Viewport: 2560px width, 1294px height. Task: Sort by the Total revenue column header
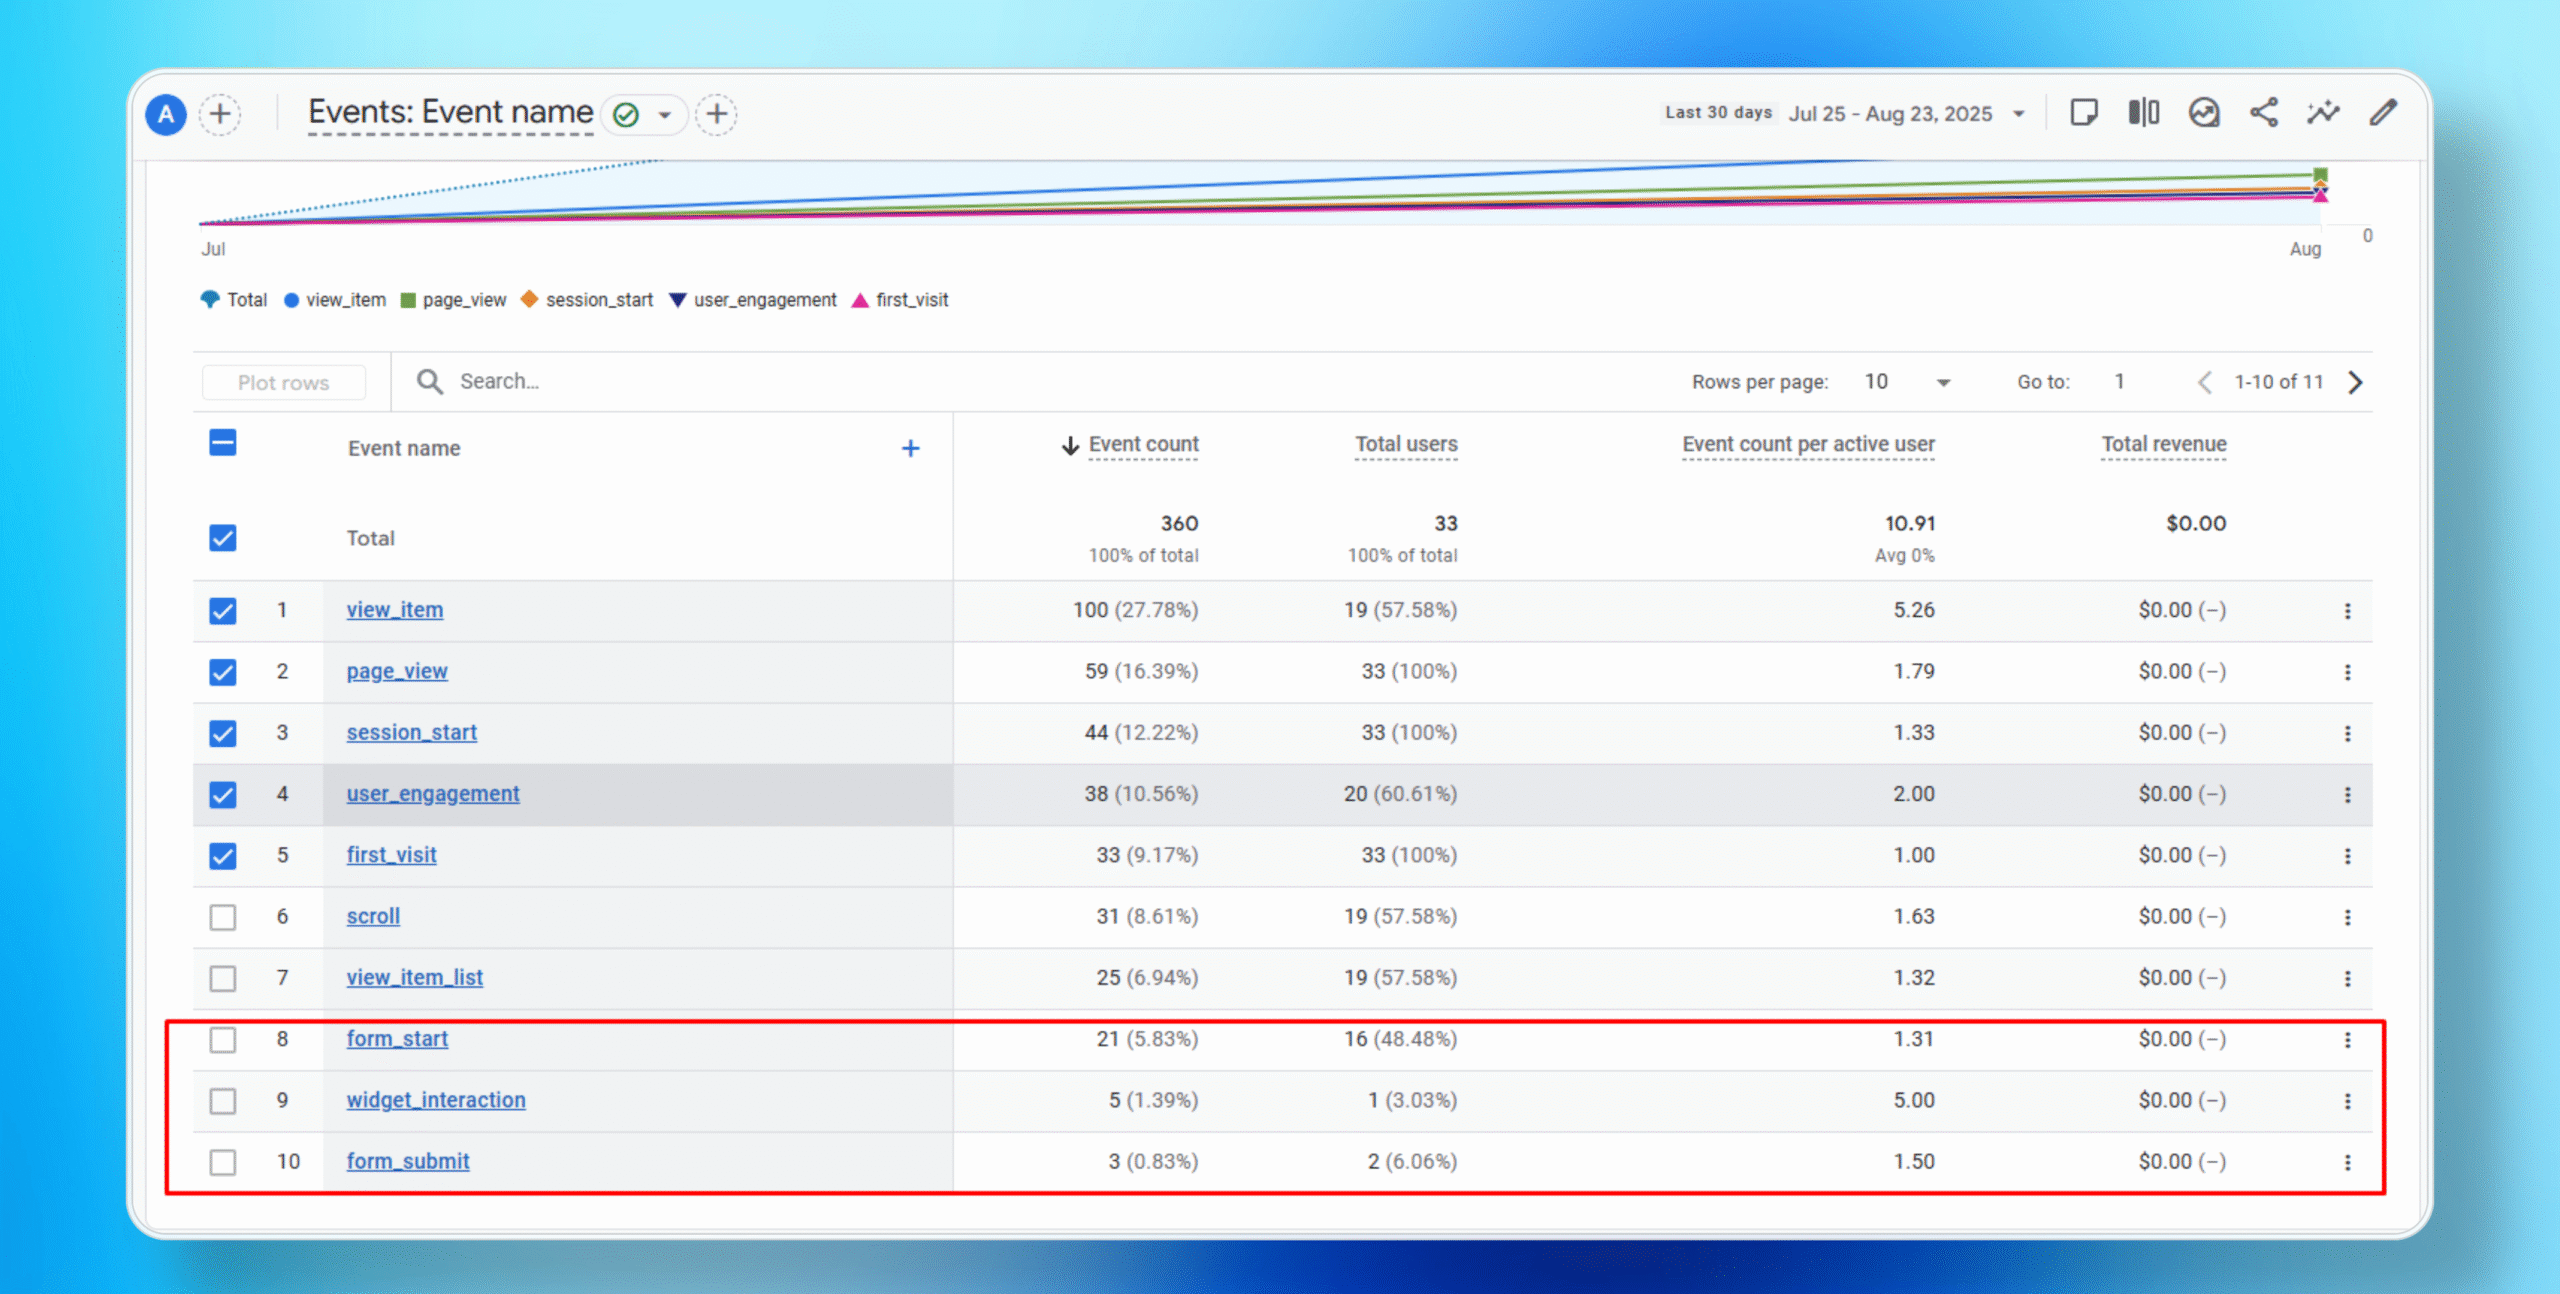click(2164, 444)
